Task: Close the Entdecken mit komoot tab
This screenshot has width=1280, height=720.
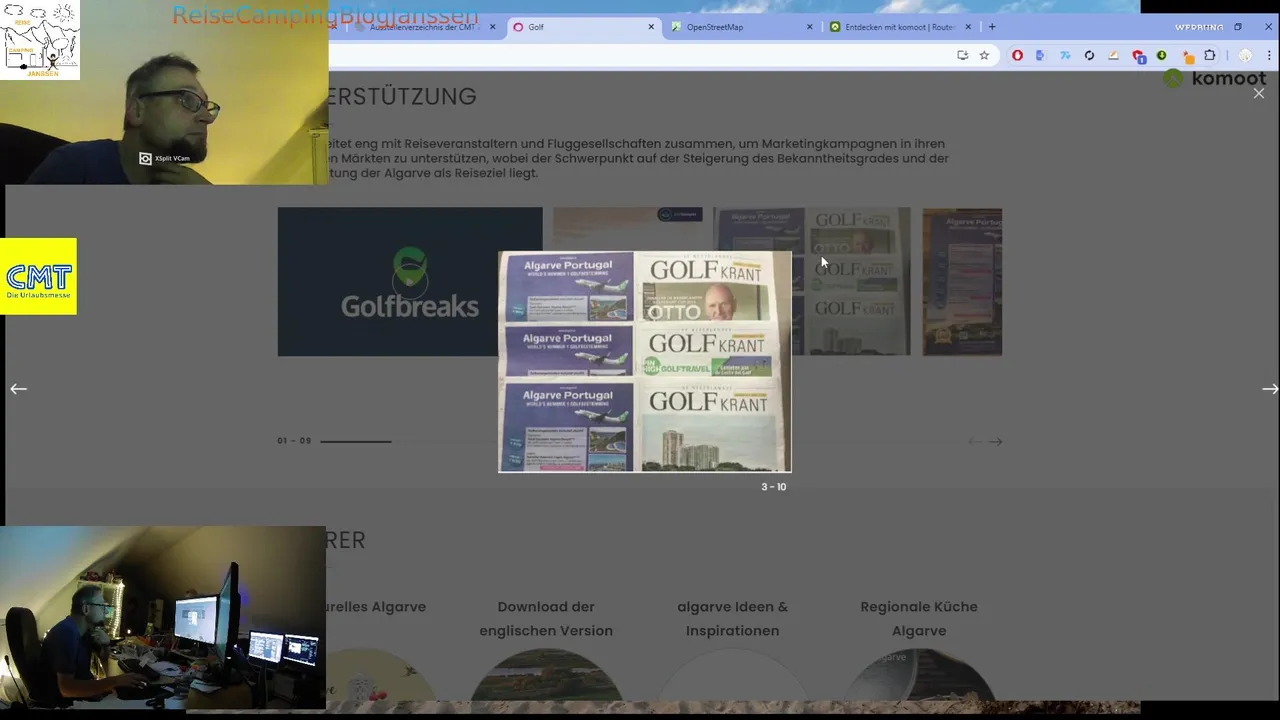Action: (x=968, y=27)
